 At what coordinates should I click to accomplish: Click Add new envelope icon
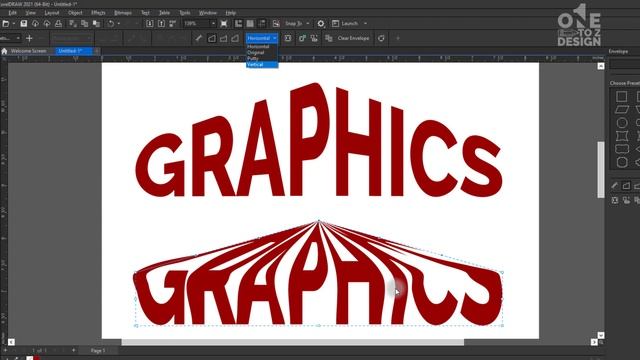(x=302, y=38)
